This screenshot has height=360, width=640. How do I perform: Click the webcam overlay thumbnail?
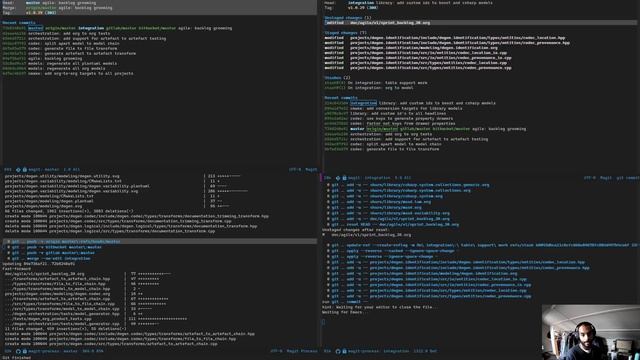[591, 332]
